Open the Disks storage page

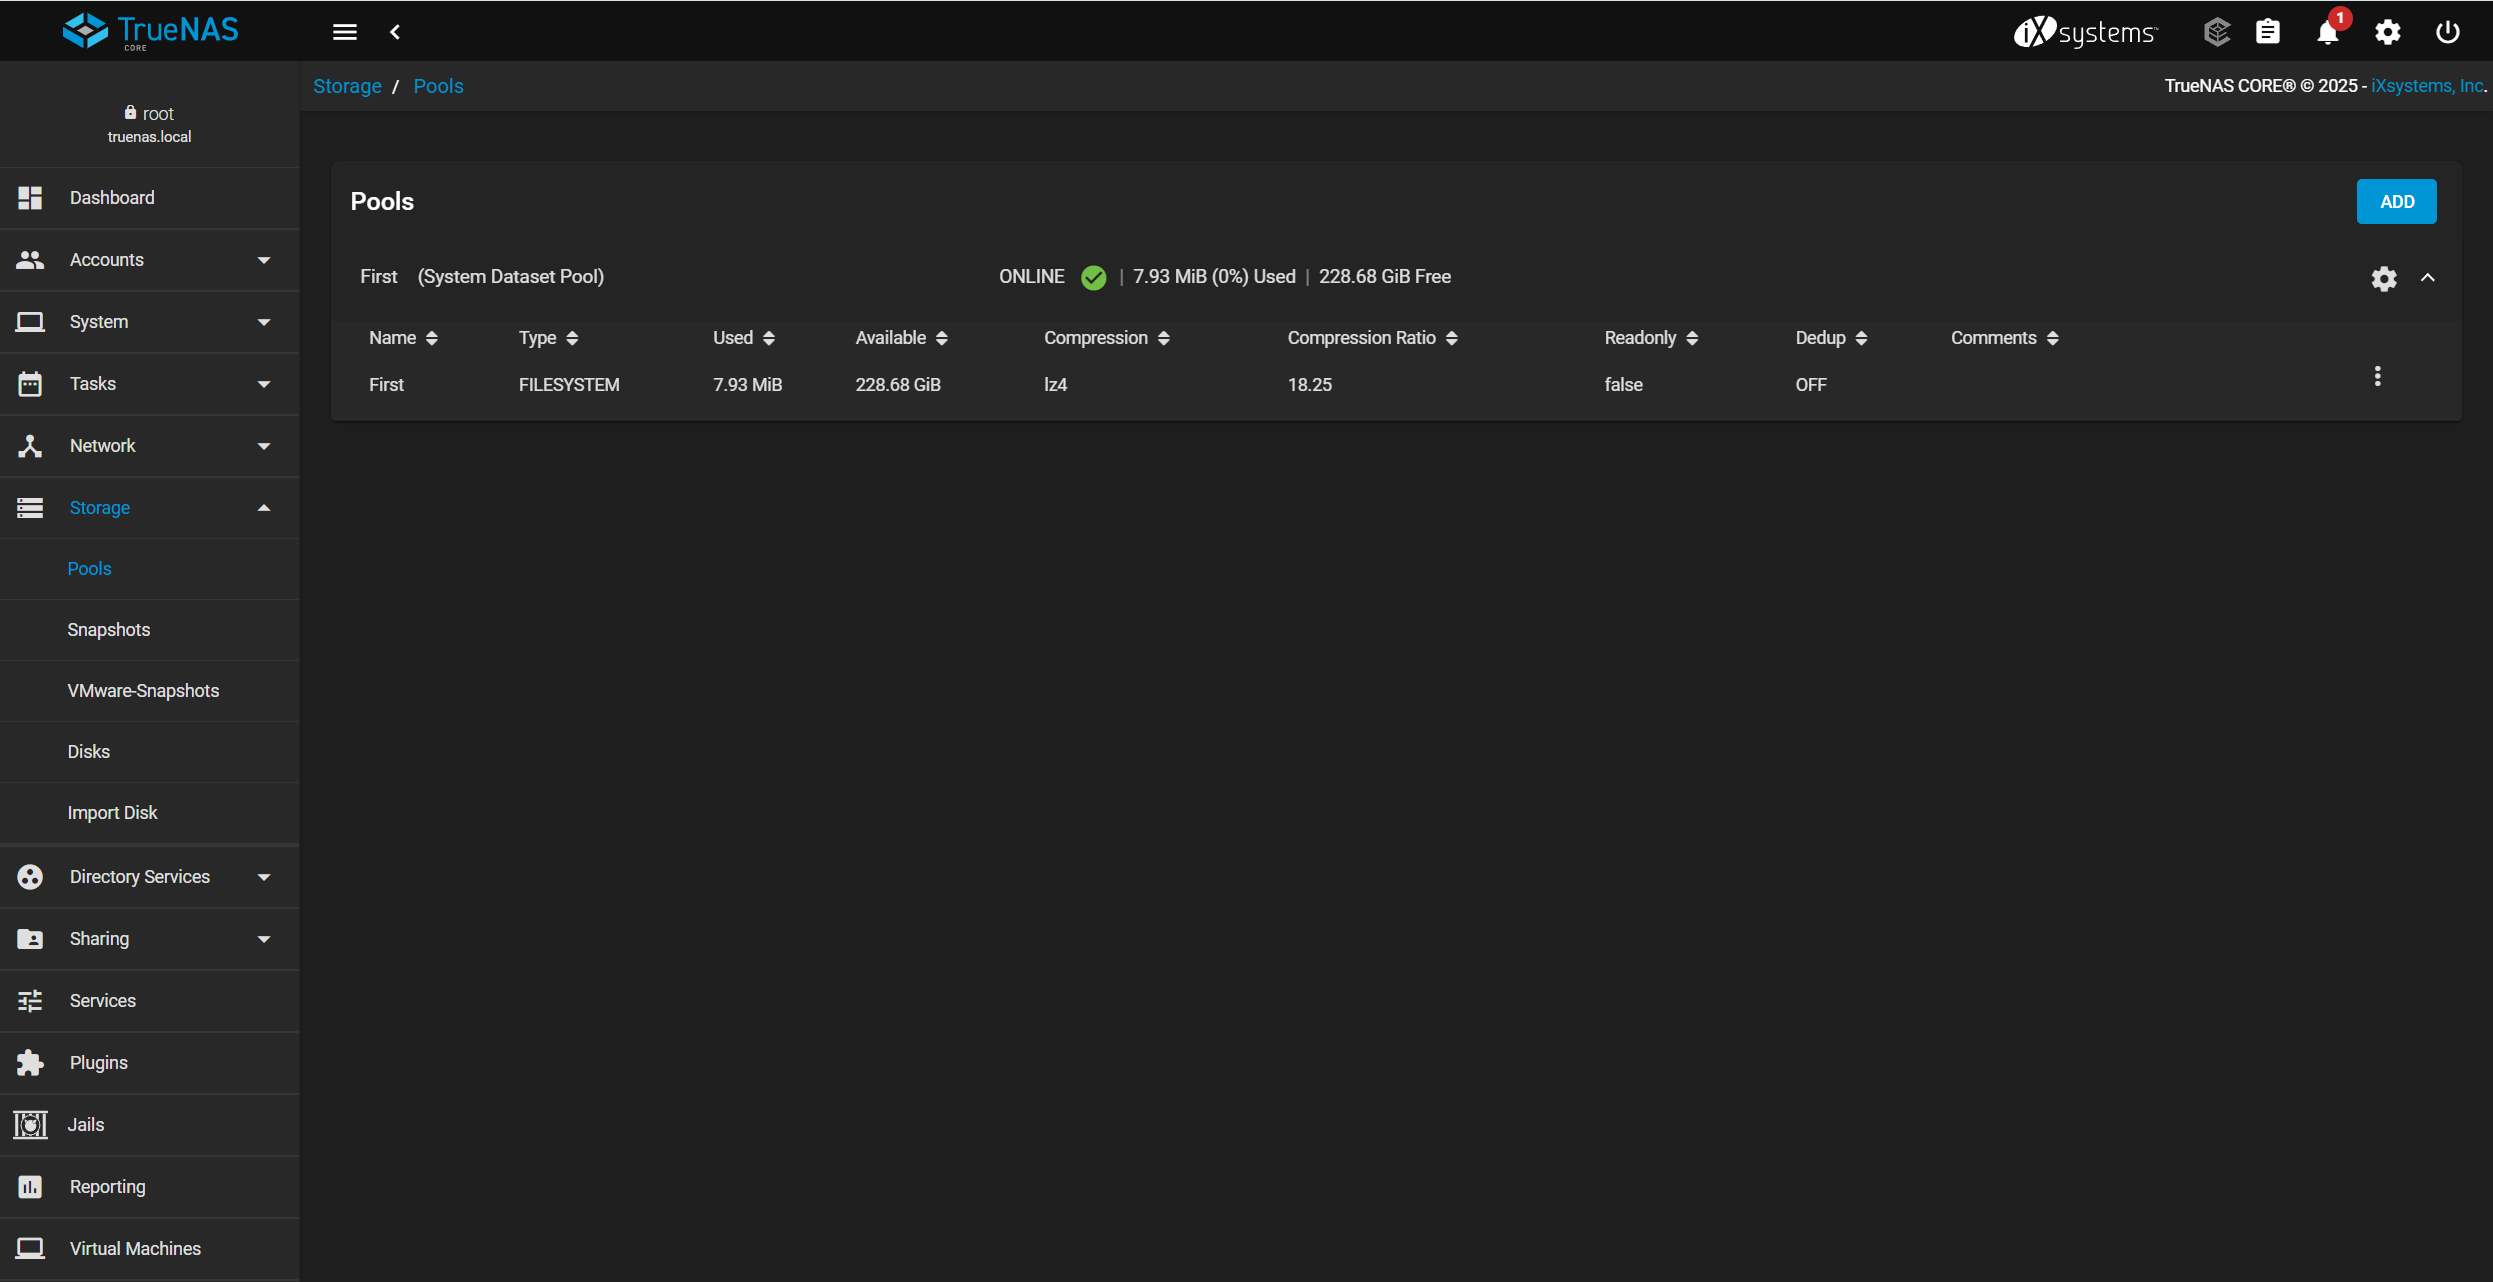[x=89, y=752]
